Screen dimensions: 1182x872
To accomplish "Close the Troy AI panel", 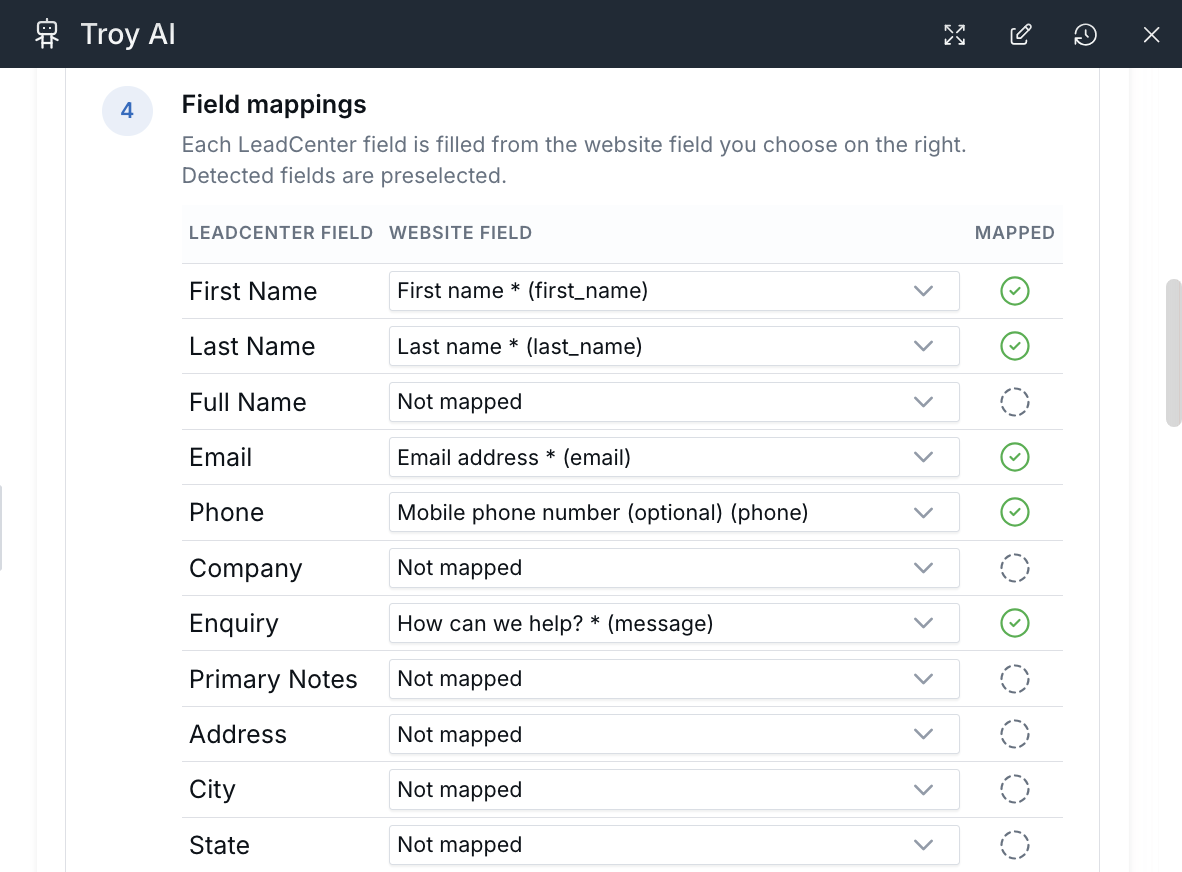I will click(1151, 35).
